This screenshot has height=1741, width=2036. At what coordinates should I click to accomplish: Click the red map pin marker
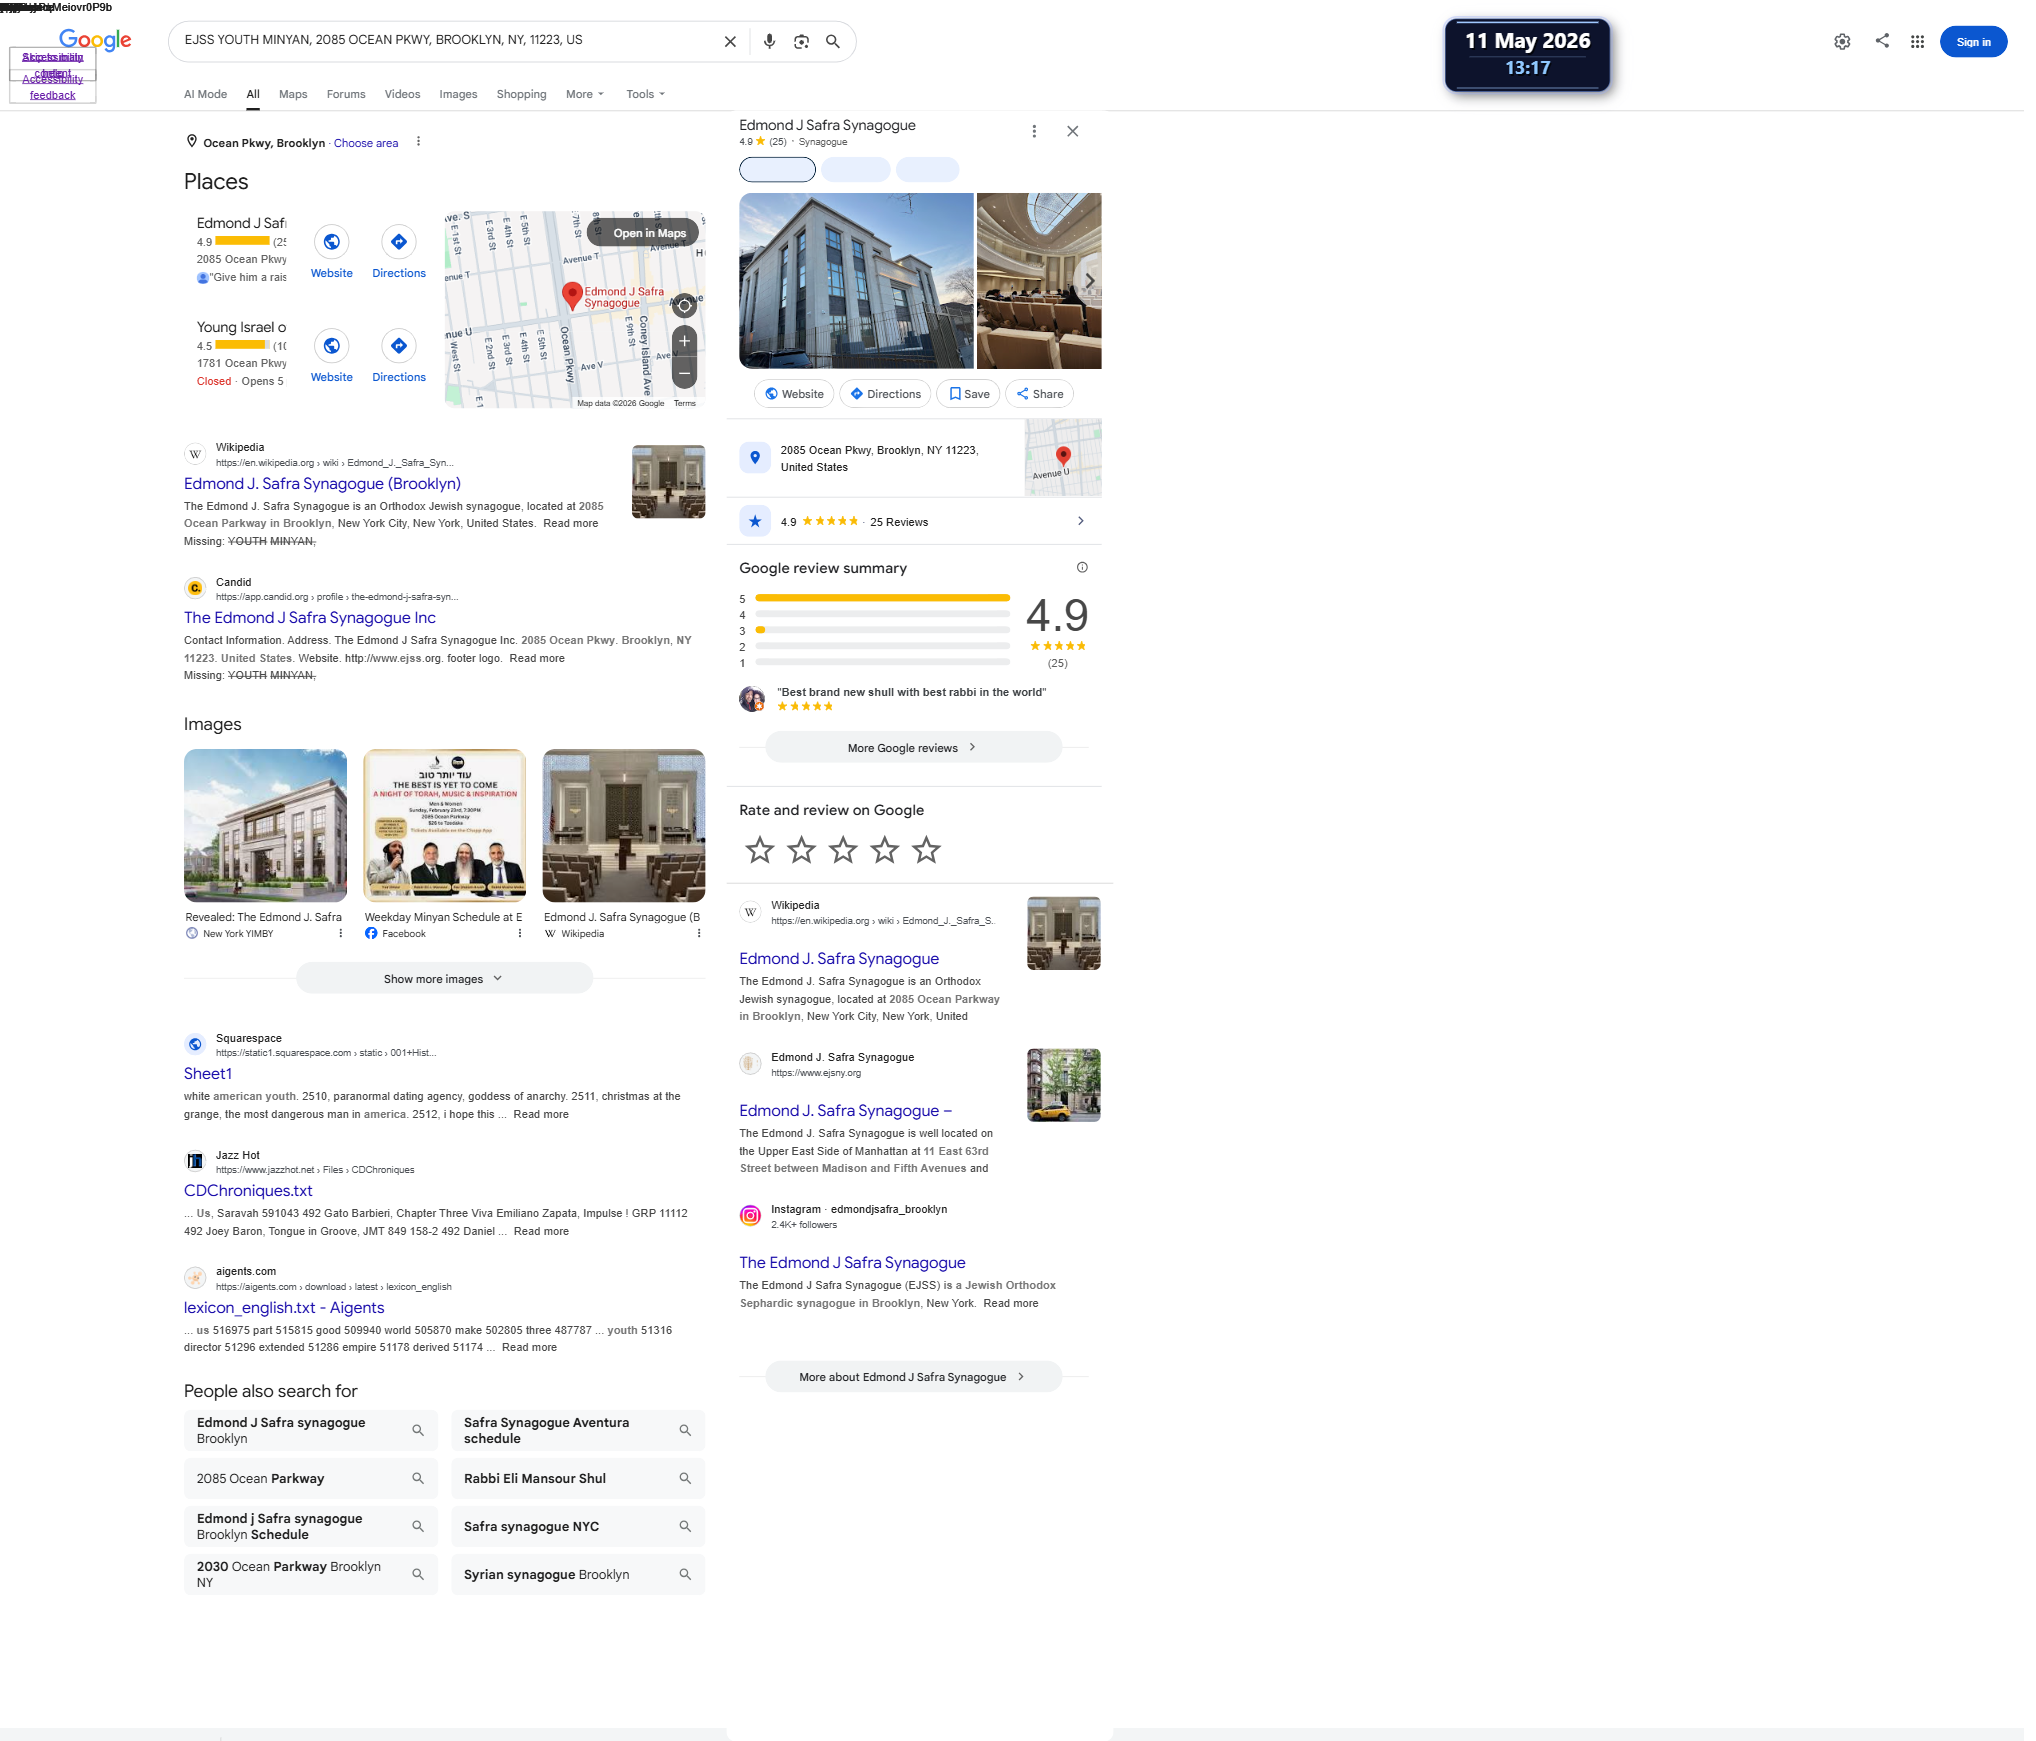(572, 294)
